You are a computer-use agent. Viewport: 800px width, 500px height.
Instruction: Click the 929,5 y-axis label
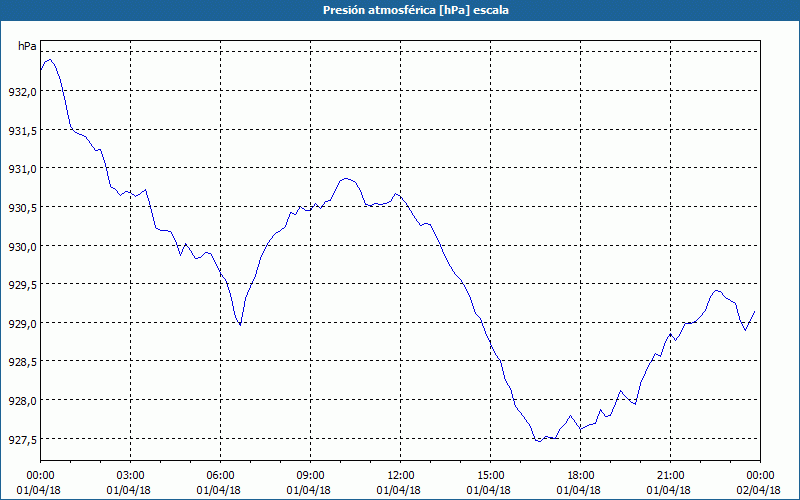[22, 285]
